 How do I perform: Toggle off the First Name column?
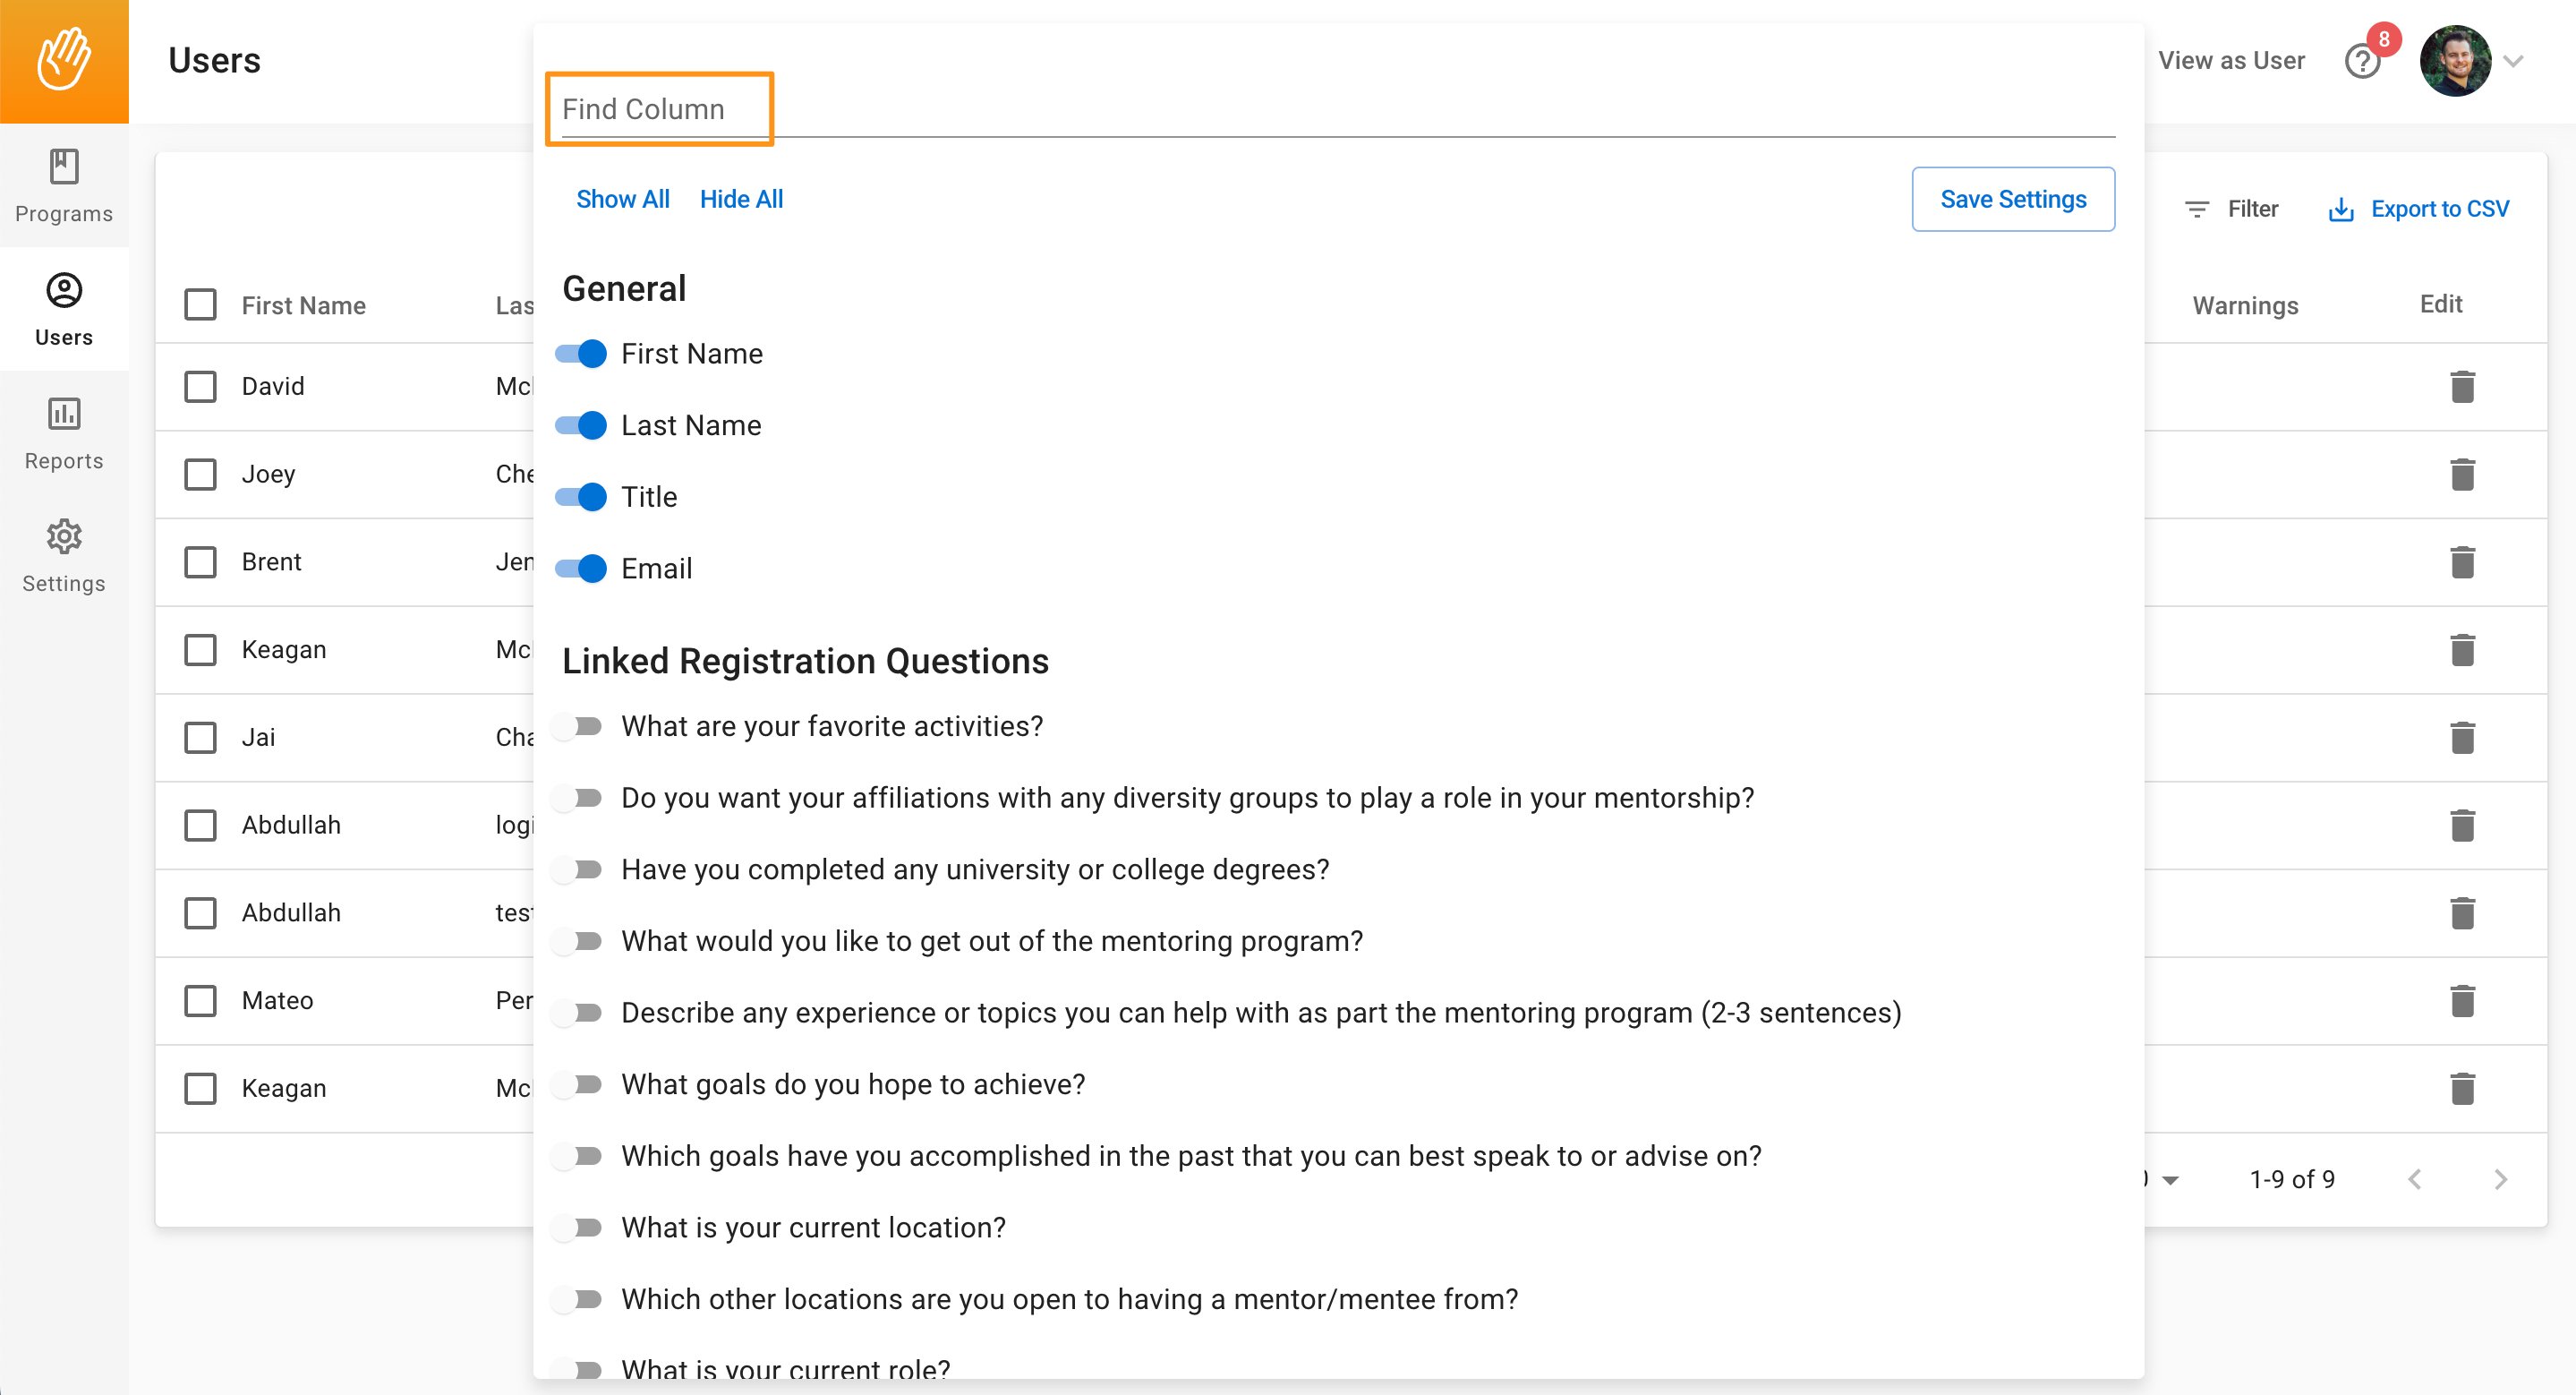click(581, 354)
